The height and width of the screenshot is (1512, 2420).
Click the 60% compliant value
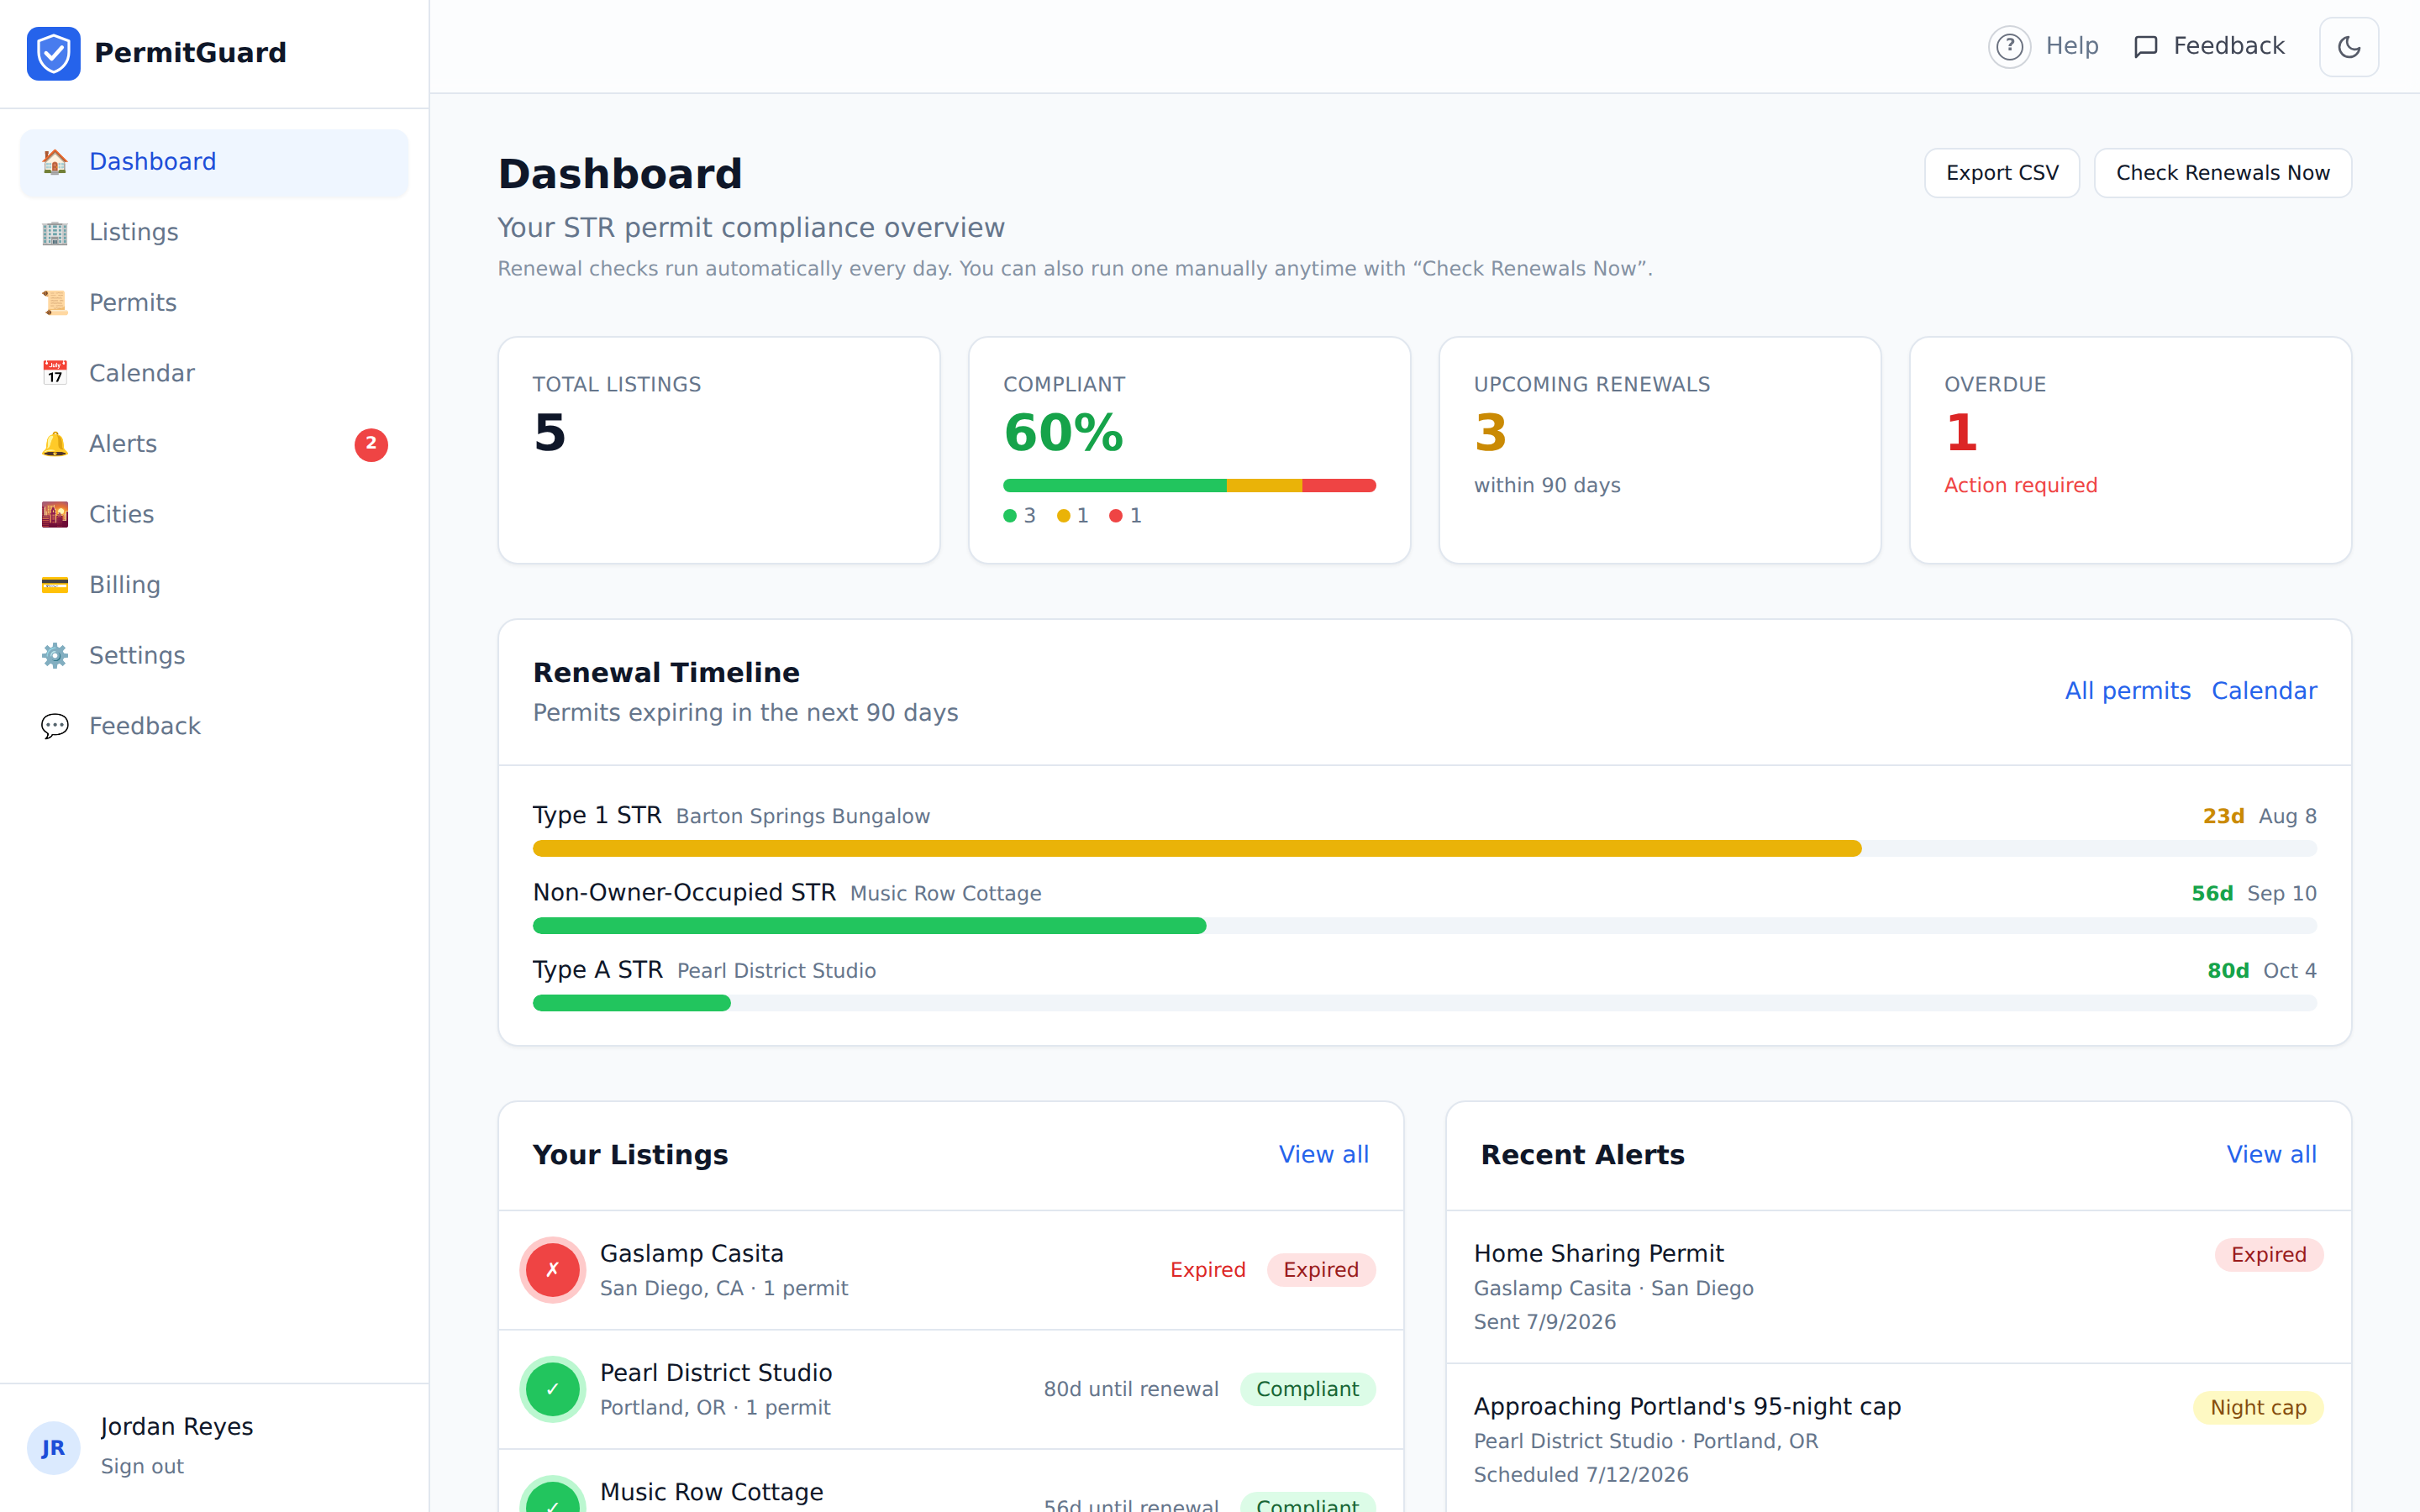[x=1063, y=433]
